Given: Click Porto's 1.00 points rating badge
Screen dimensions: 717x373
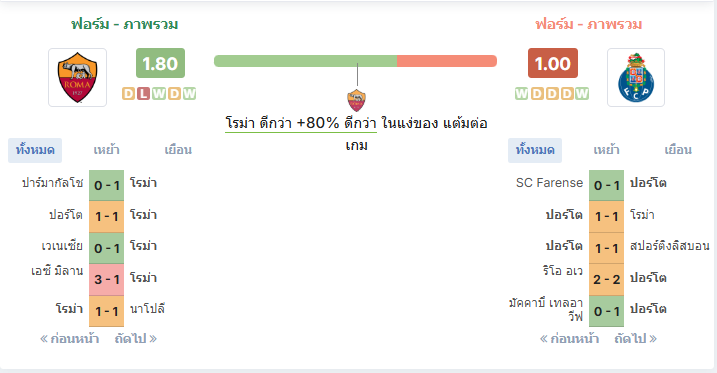Looking at the screenshot, I should click(553, 63).
